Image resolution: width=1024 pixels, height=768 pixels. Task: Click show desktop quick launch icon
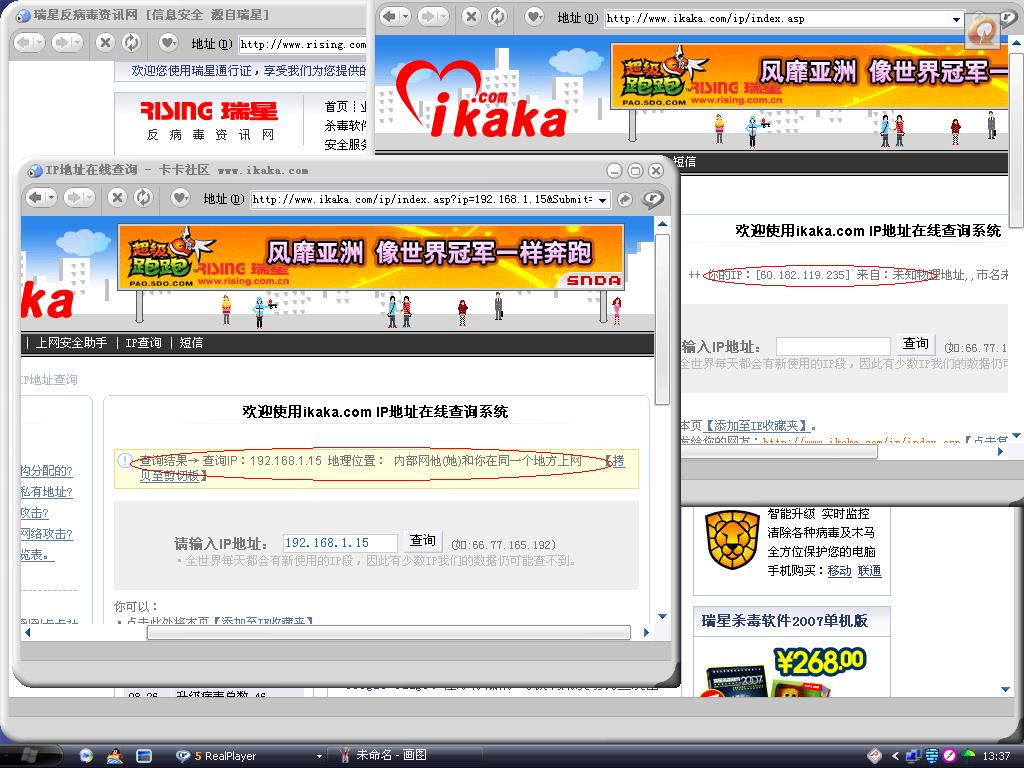pos(144,756)
